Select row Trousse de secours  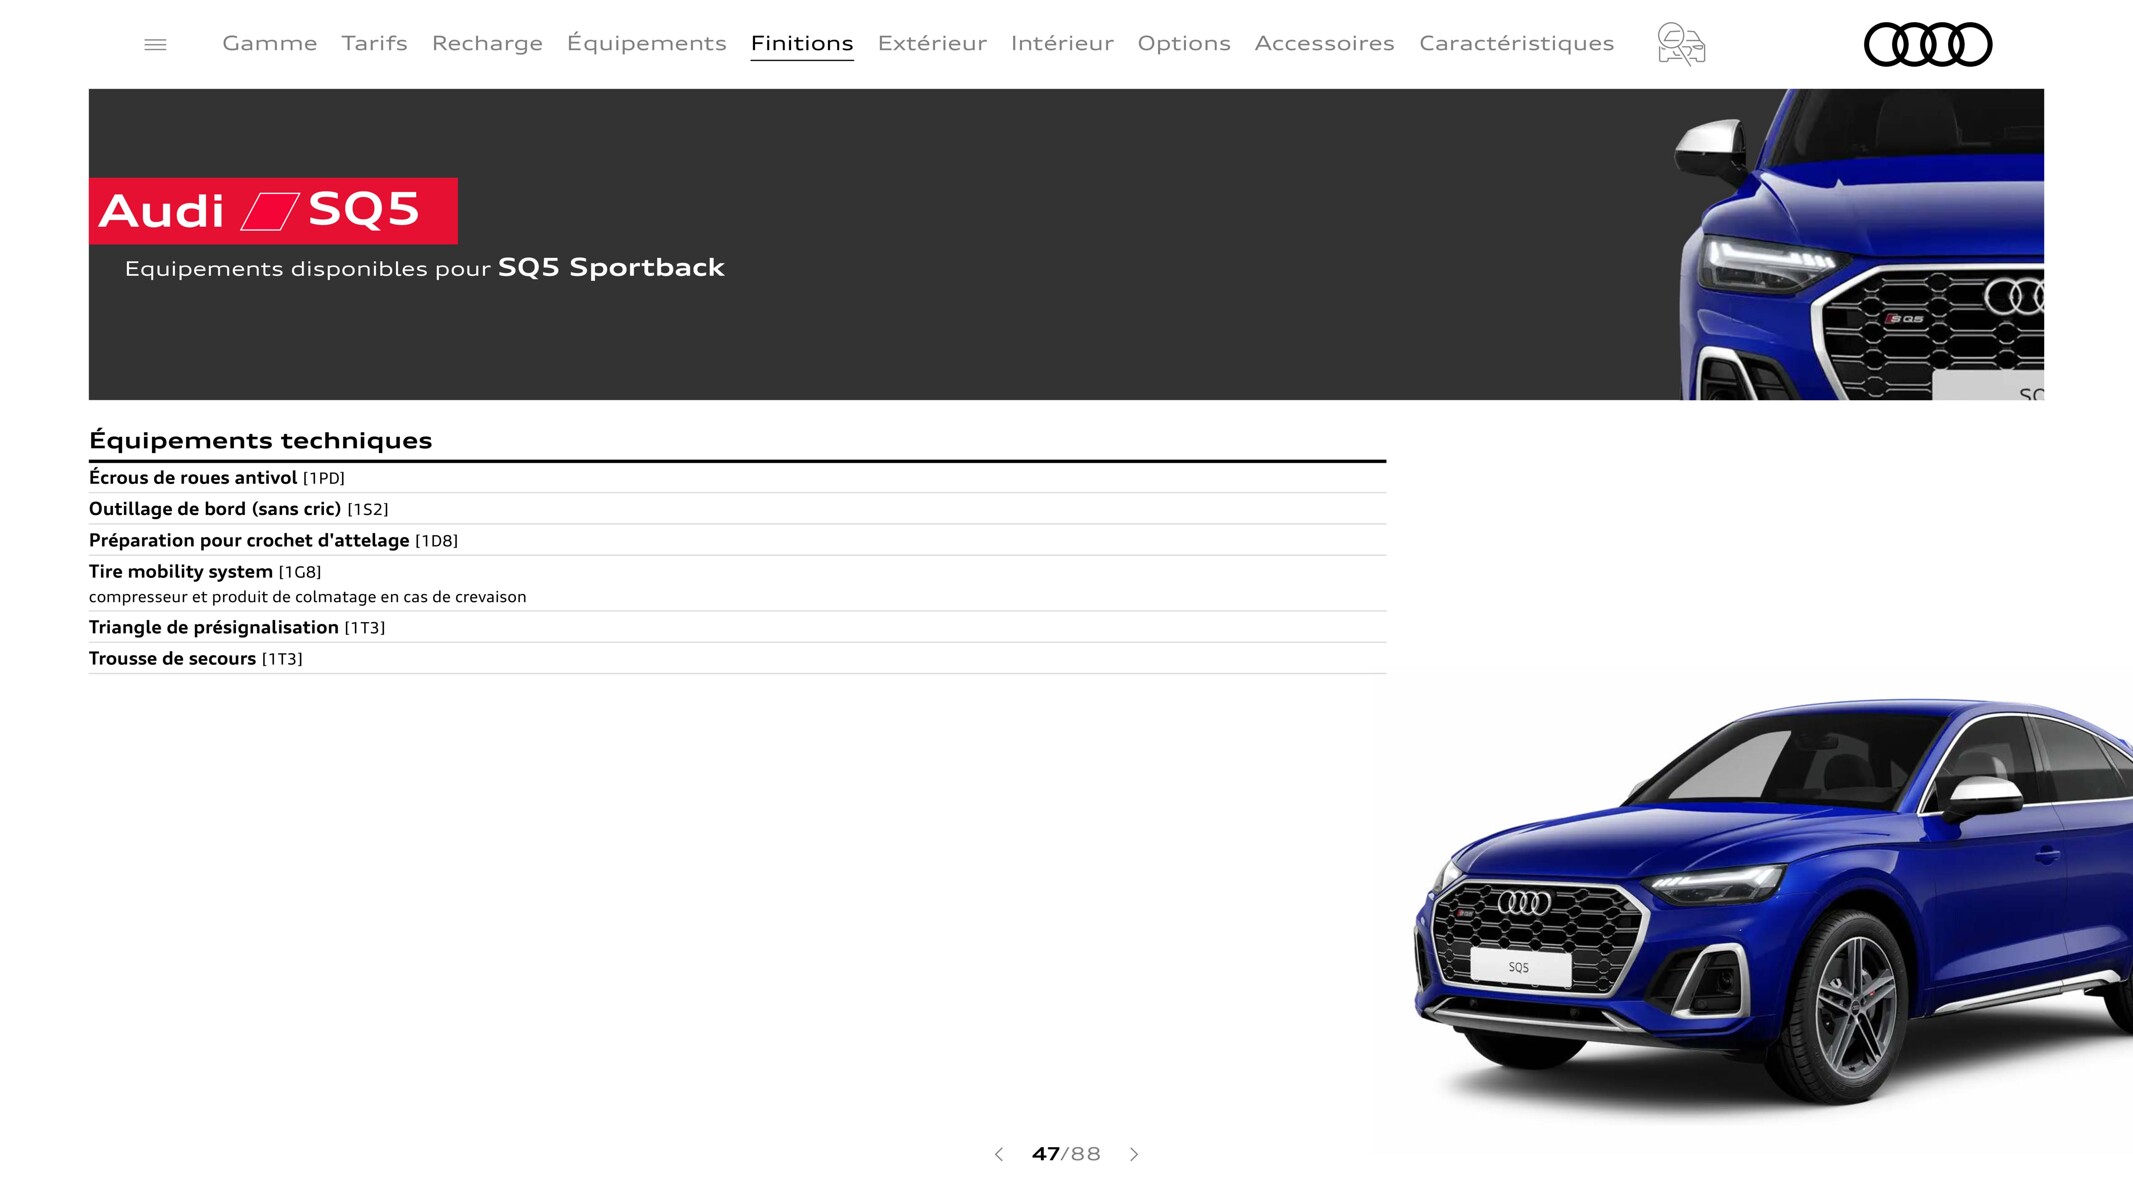pyautogui.click(x=737, y=658)
